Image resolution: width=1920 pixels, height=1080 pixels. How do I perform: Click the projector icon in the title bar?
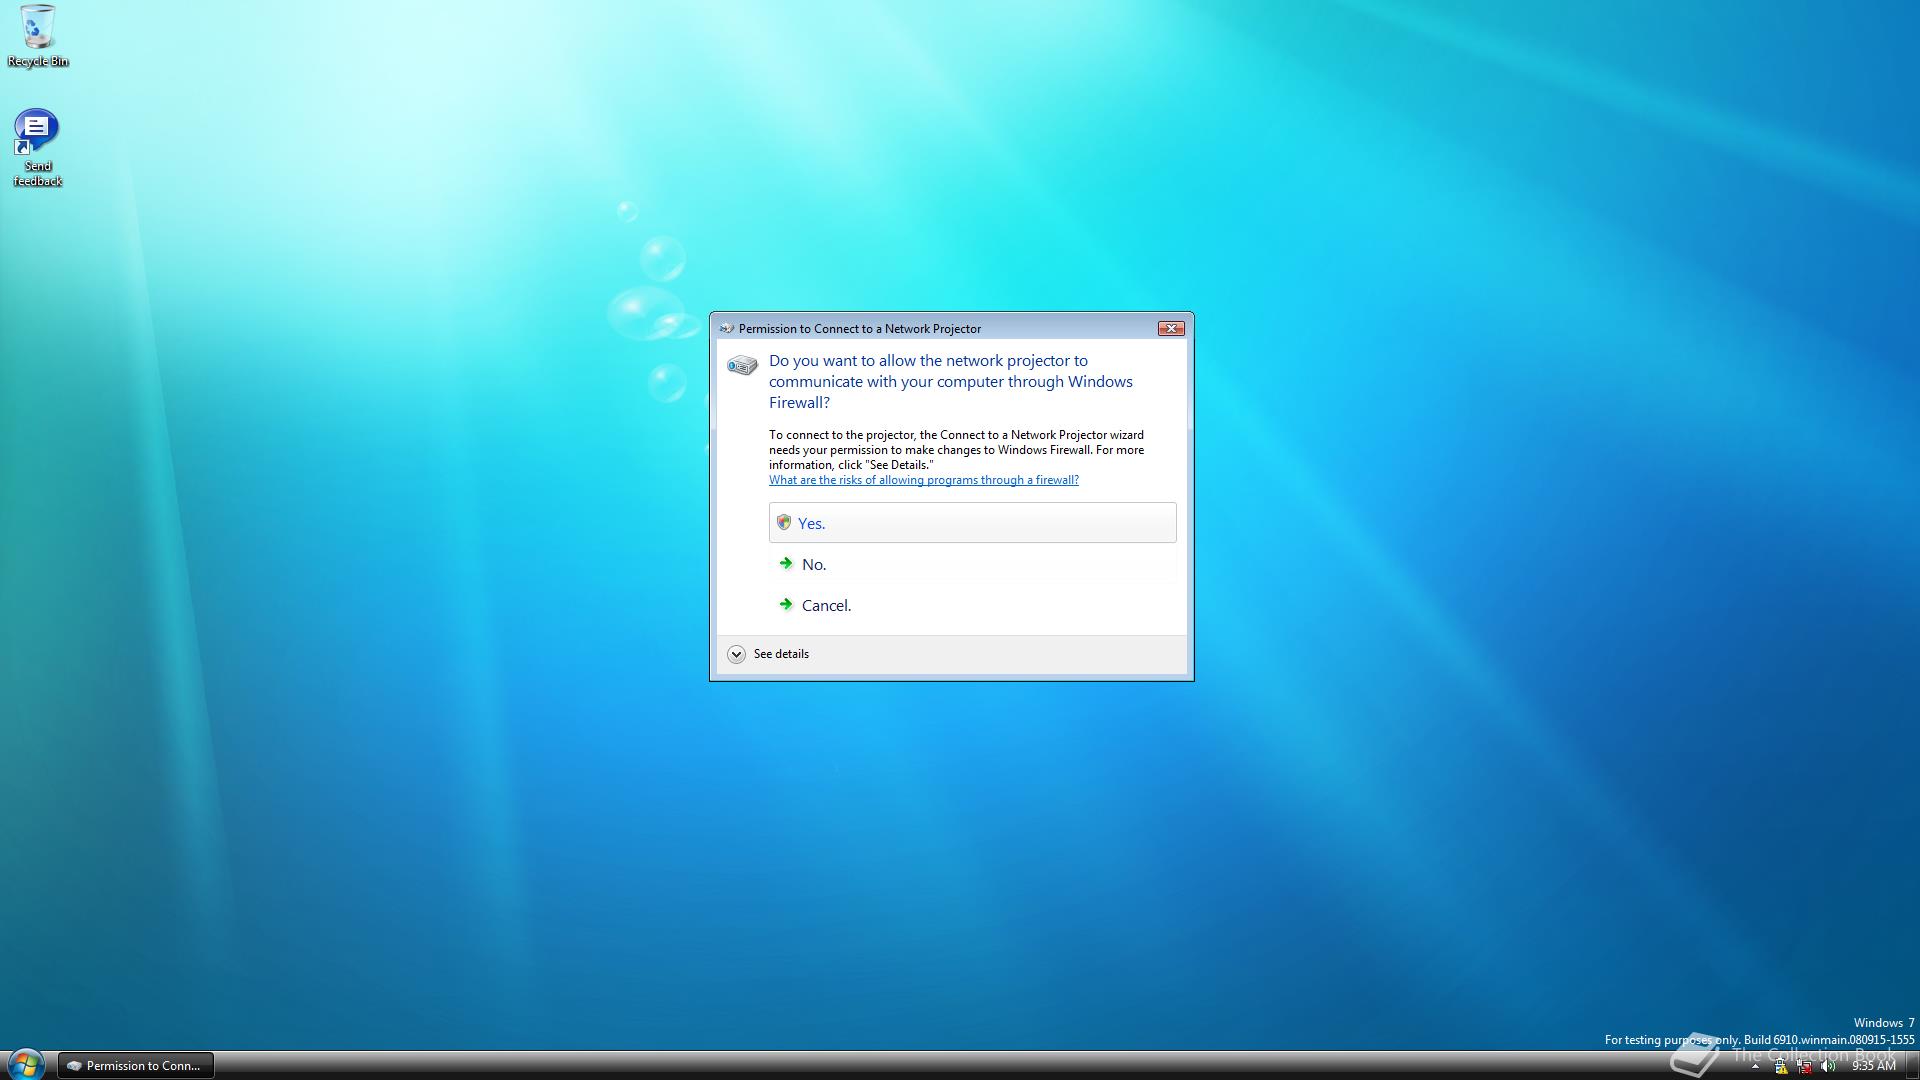click(727, 328)
